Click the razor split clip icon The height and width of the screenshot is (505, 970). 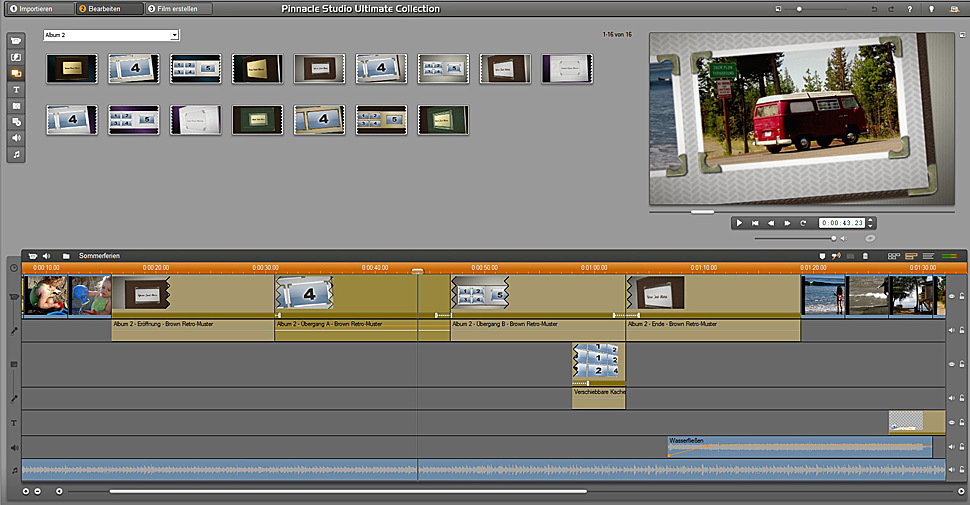(836, 256)
